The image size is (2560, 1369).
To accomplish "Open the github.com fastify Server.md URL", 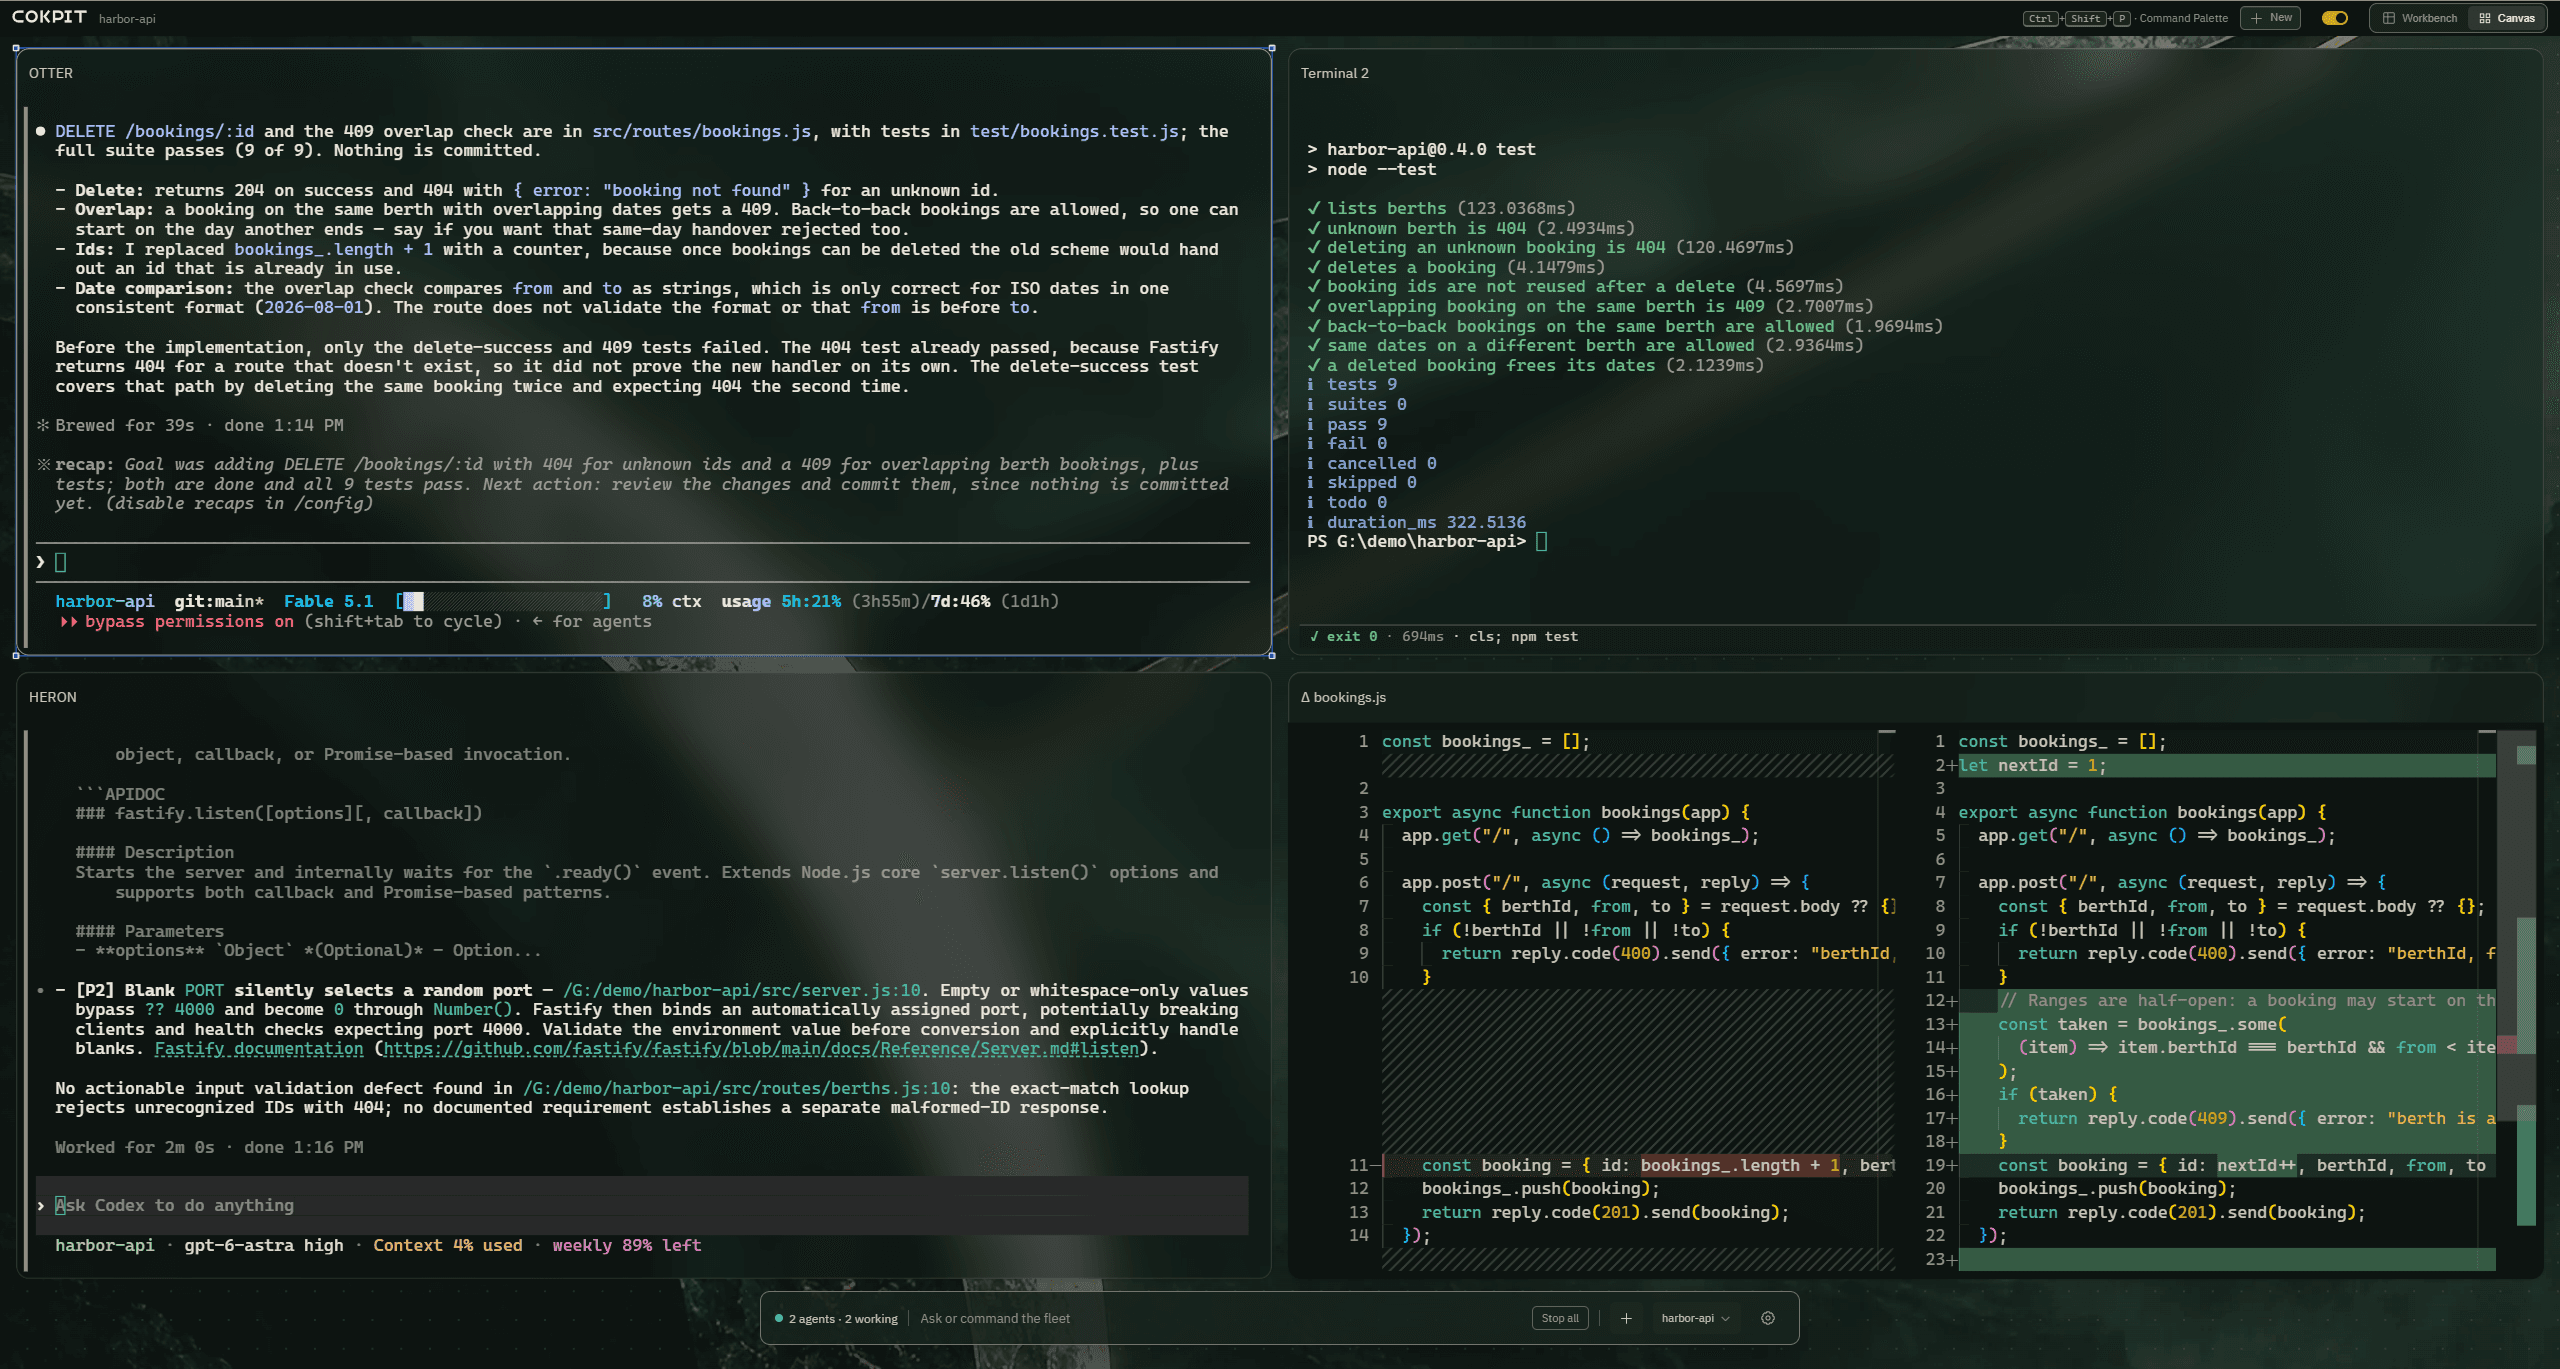I will click(761, 1048).
